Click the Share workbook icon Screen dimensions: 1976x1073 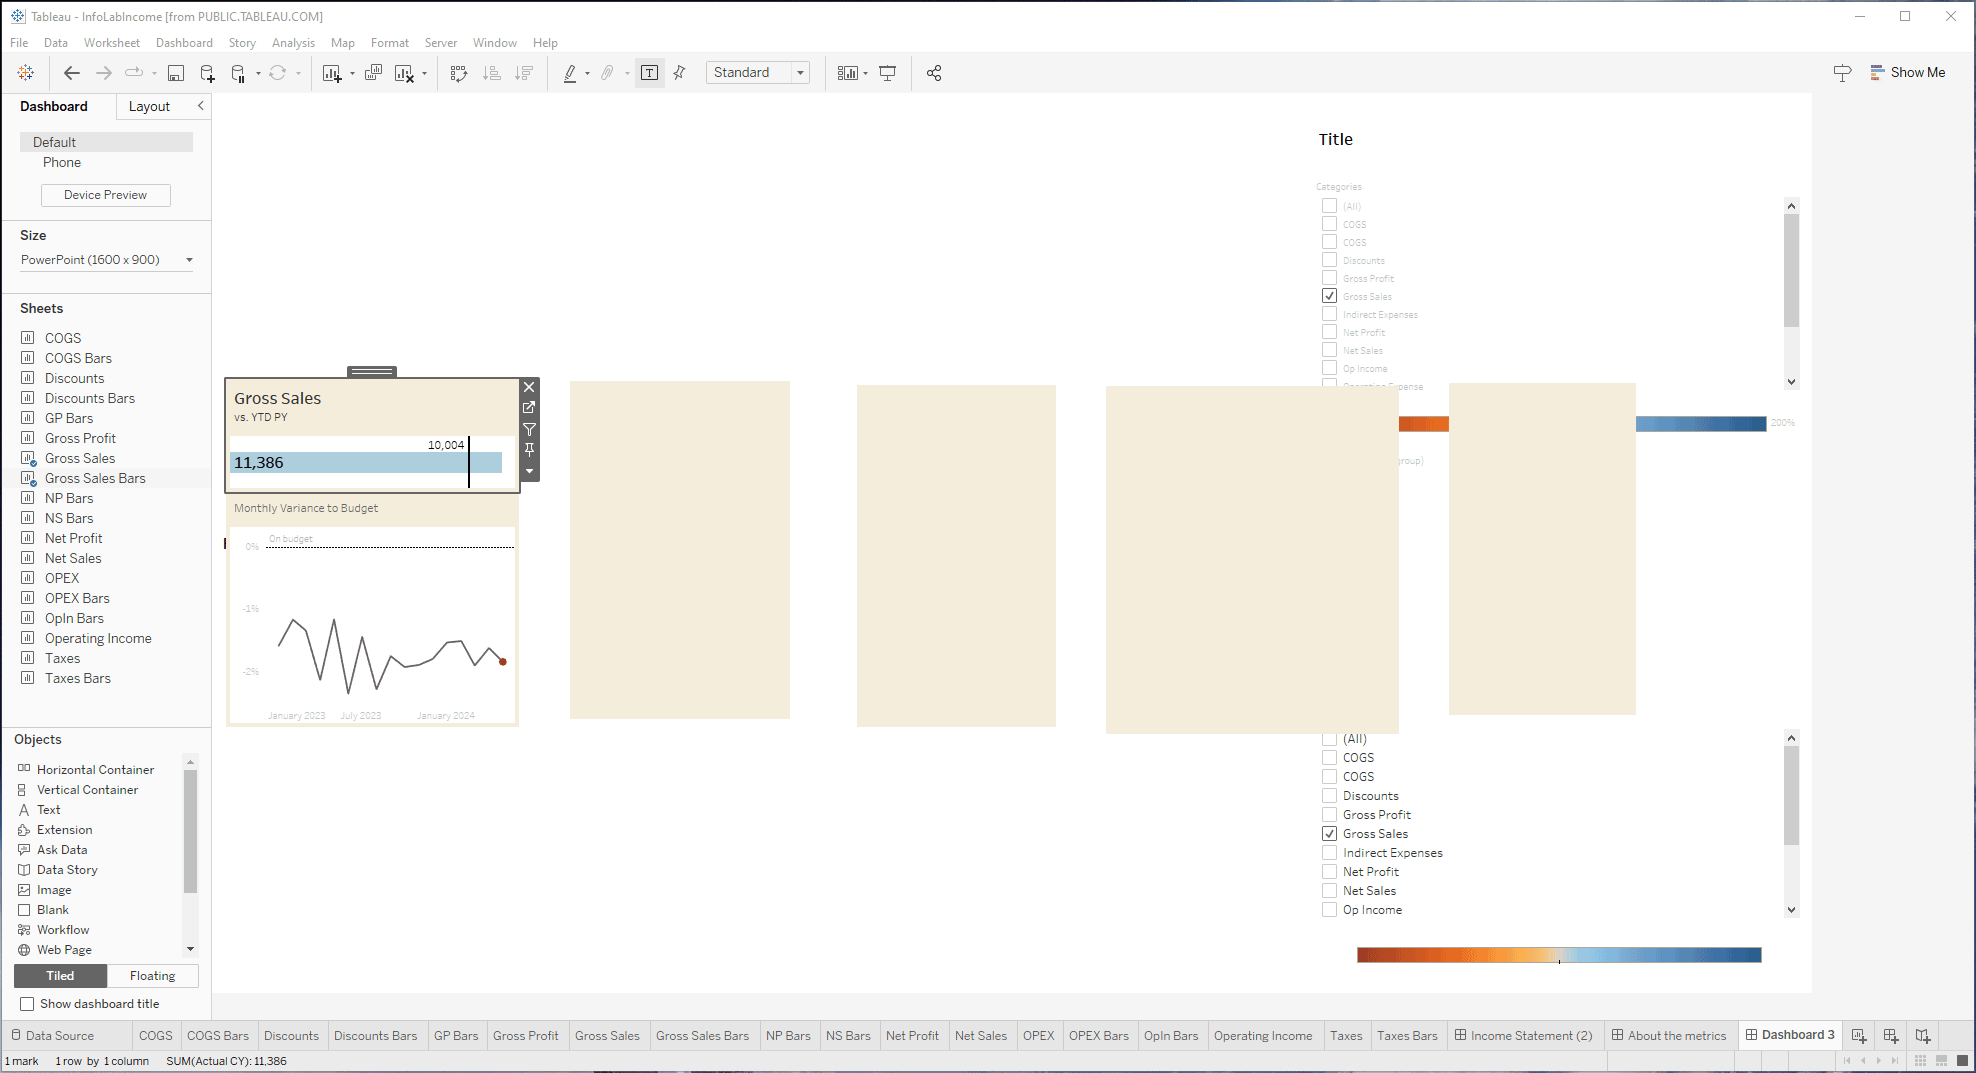934,73
